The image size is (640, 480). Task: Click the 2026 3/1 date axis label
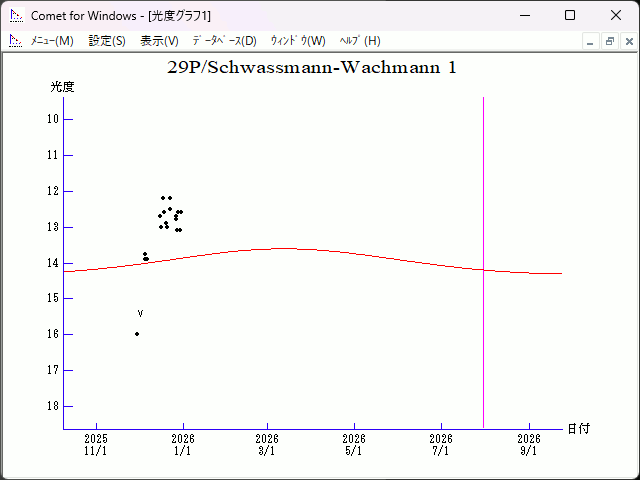(267, 444)
